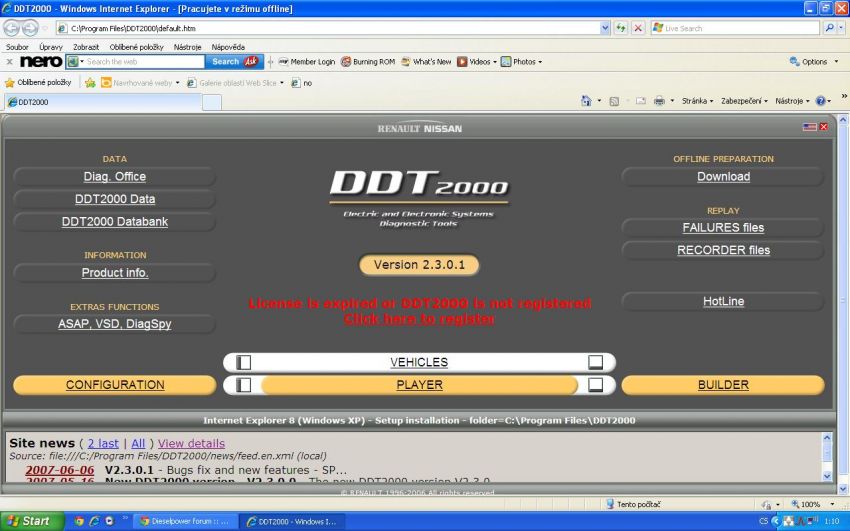The width and height of the screenshot is (850, 531).
Task: Click the US flag language icon
Action: [x=810, y=127]
